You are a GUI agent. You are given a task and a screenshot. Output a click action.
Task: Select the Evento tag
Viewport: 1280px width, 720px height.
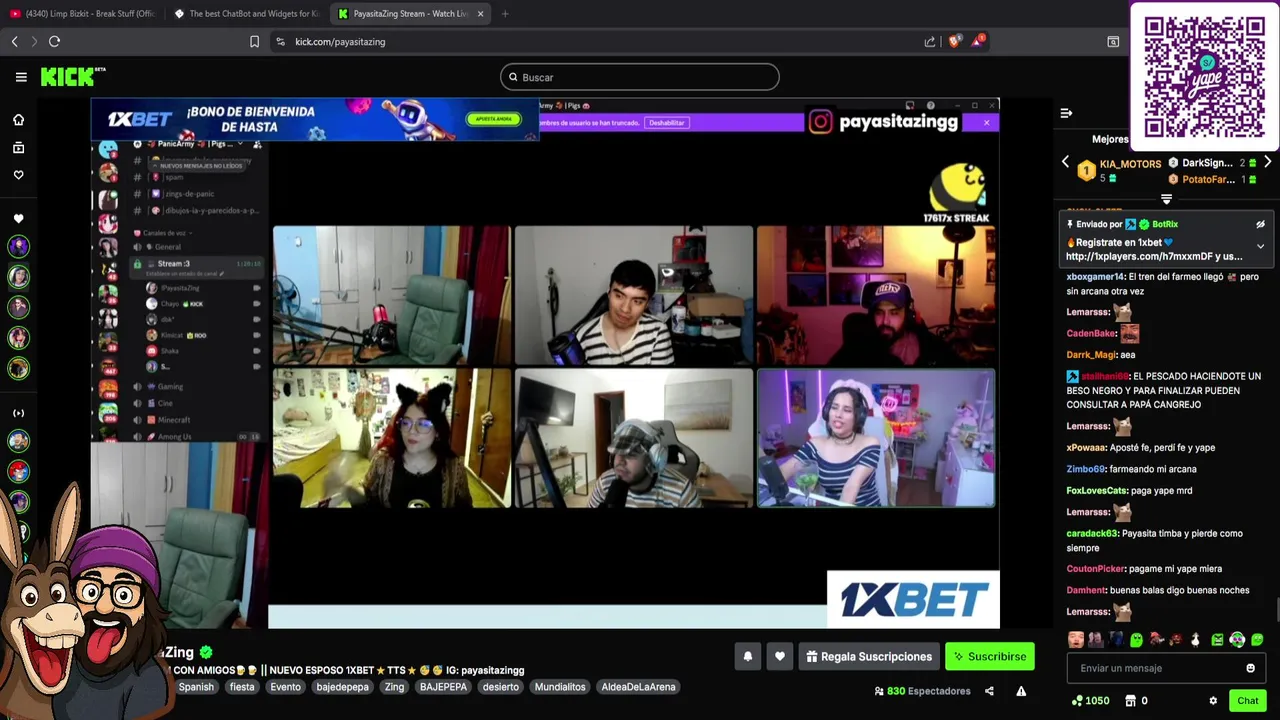click(285, 687)
